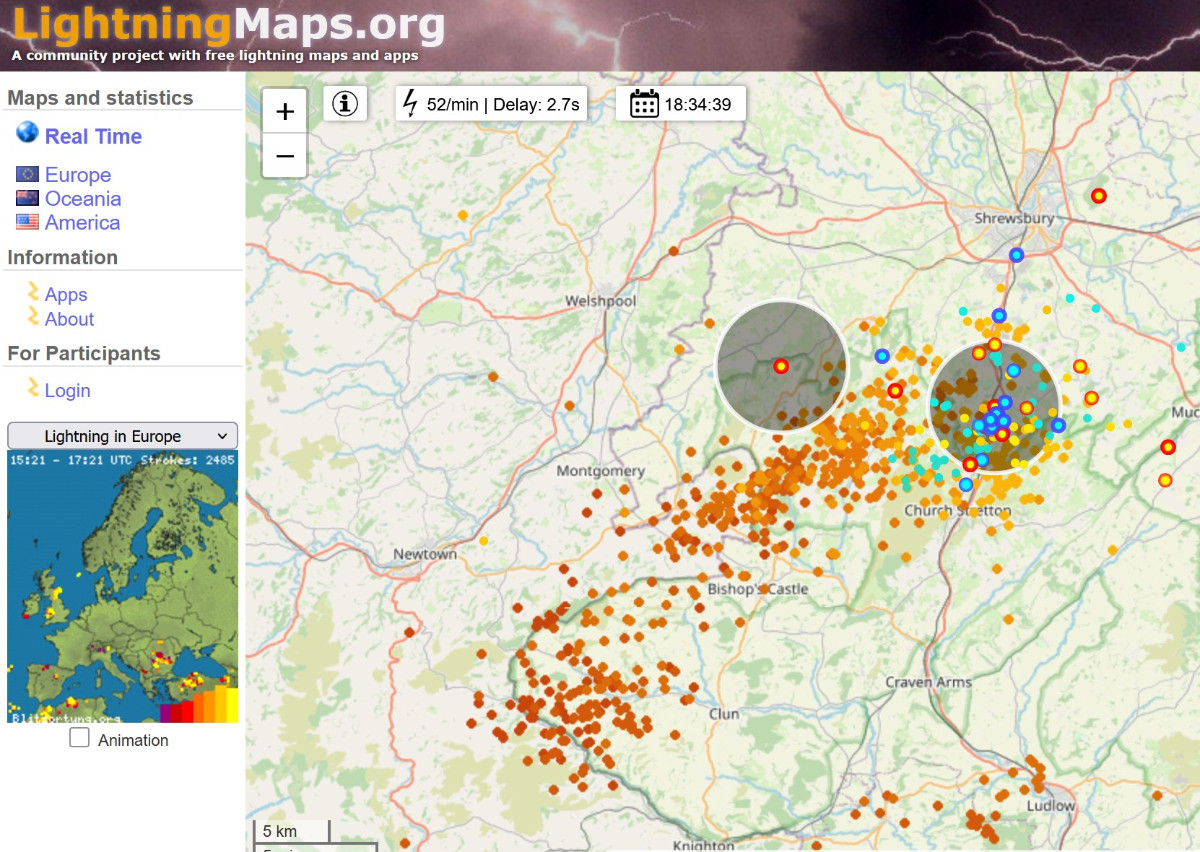Click the For Participants heading
The image size is (1200, 852).
click(x=84, y=353)
